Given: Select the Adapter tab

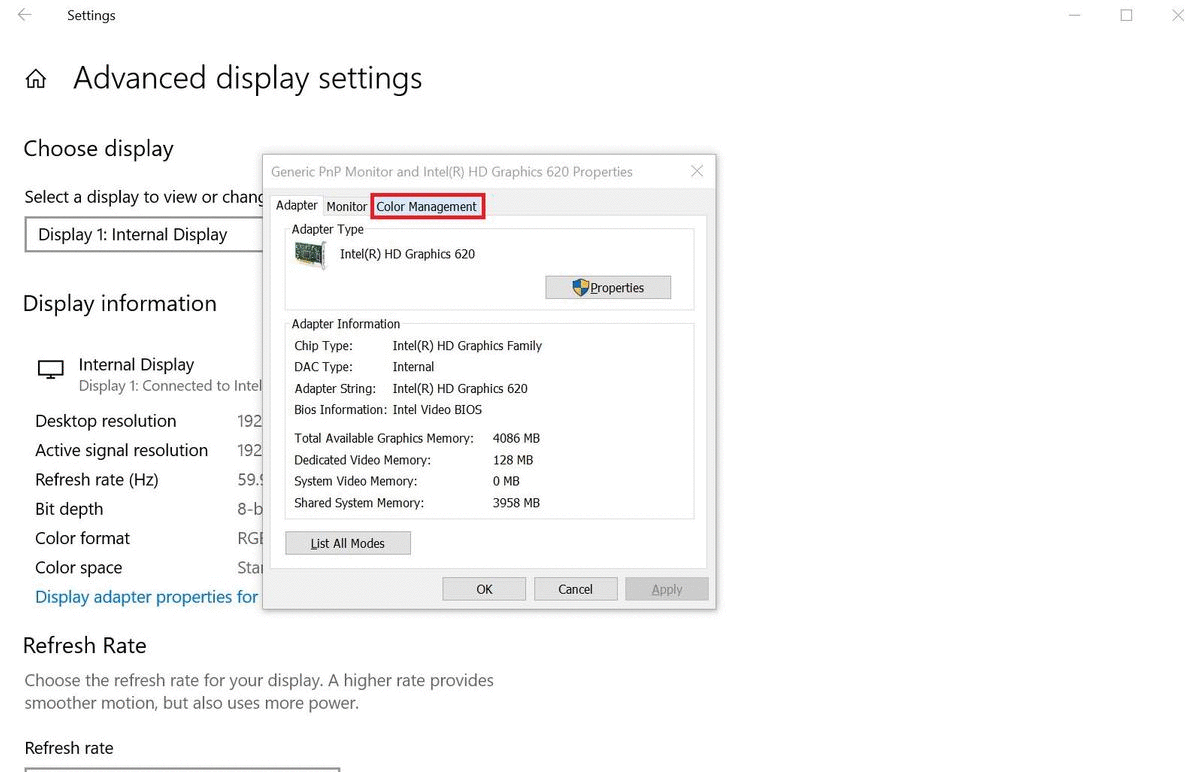Looking at the screenshot, I should pos(296,204).
